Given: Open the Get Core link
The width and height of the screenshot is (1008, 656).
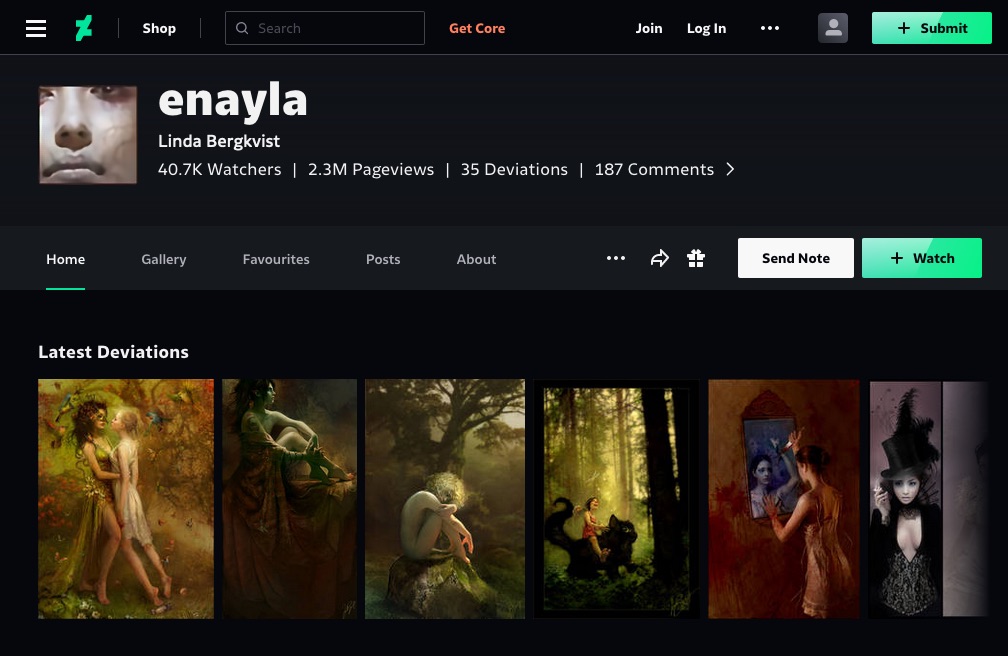Looking at the screenshot, I should 477,28.
